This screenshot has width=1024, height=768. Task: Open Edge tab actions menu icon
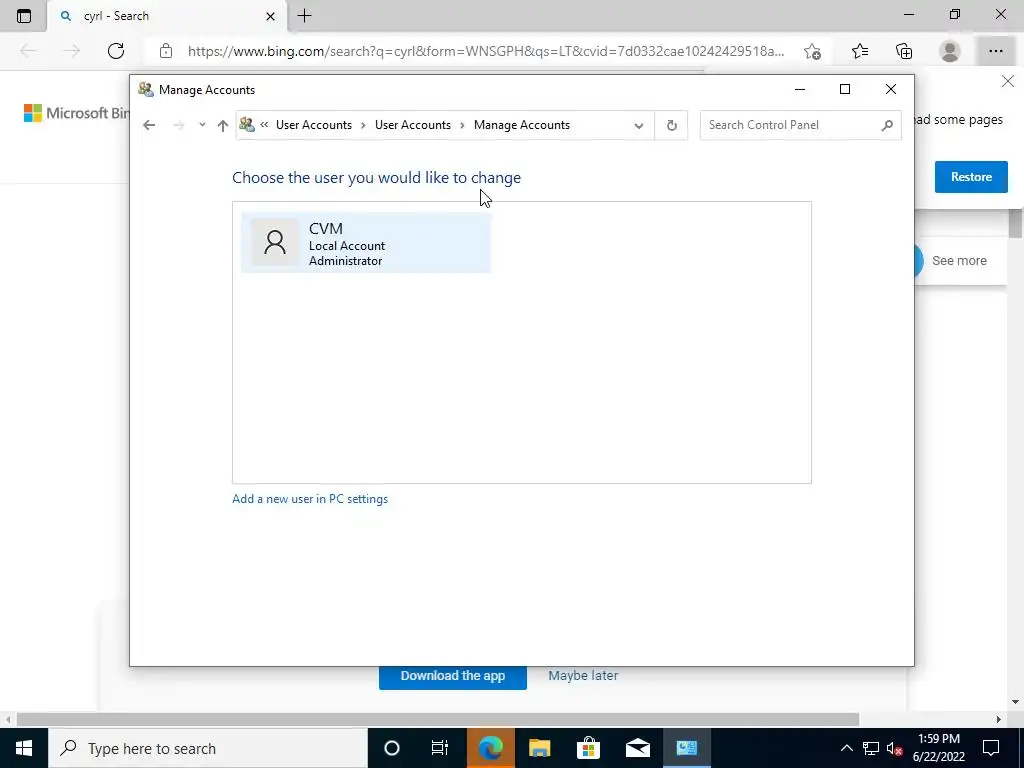coord(24,16)
